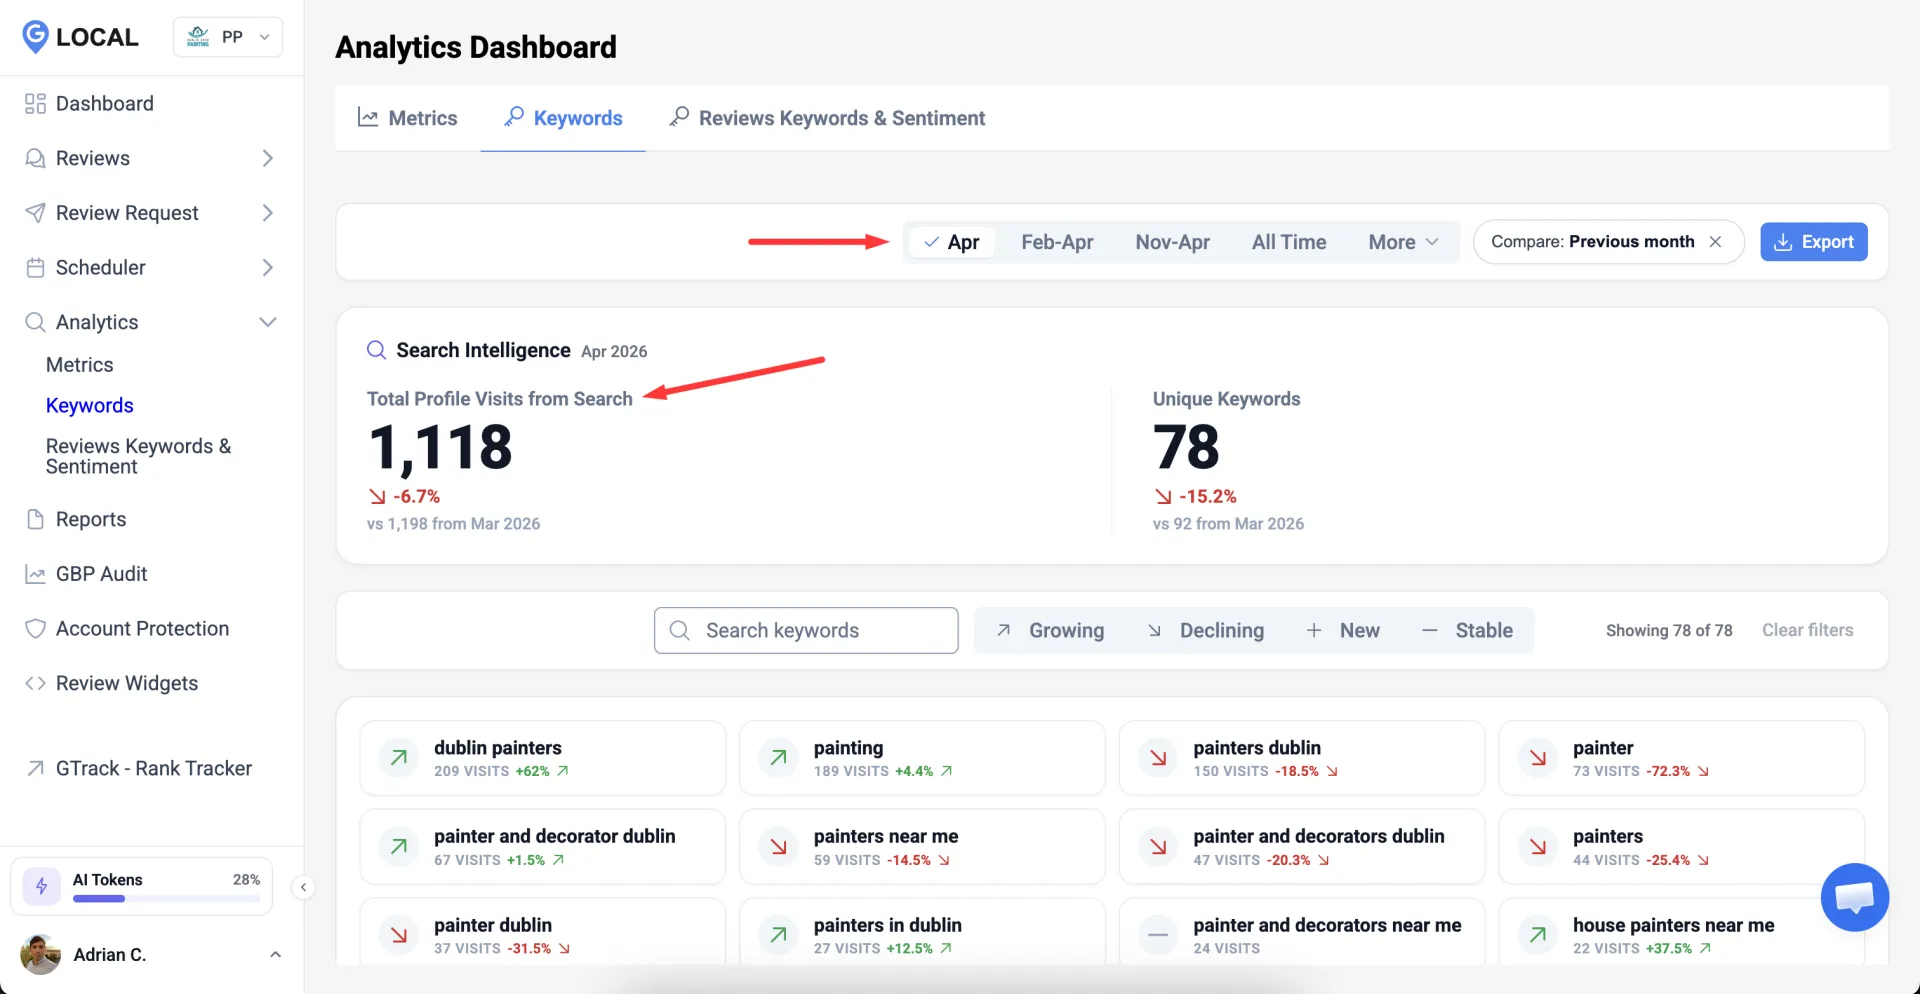
Task: Open the house painters near me card
Action: [x=1682, y=931]
